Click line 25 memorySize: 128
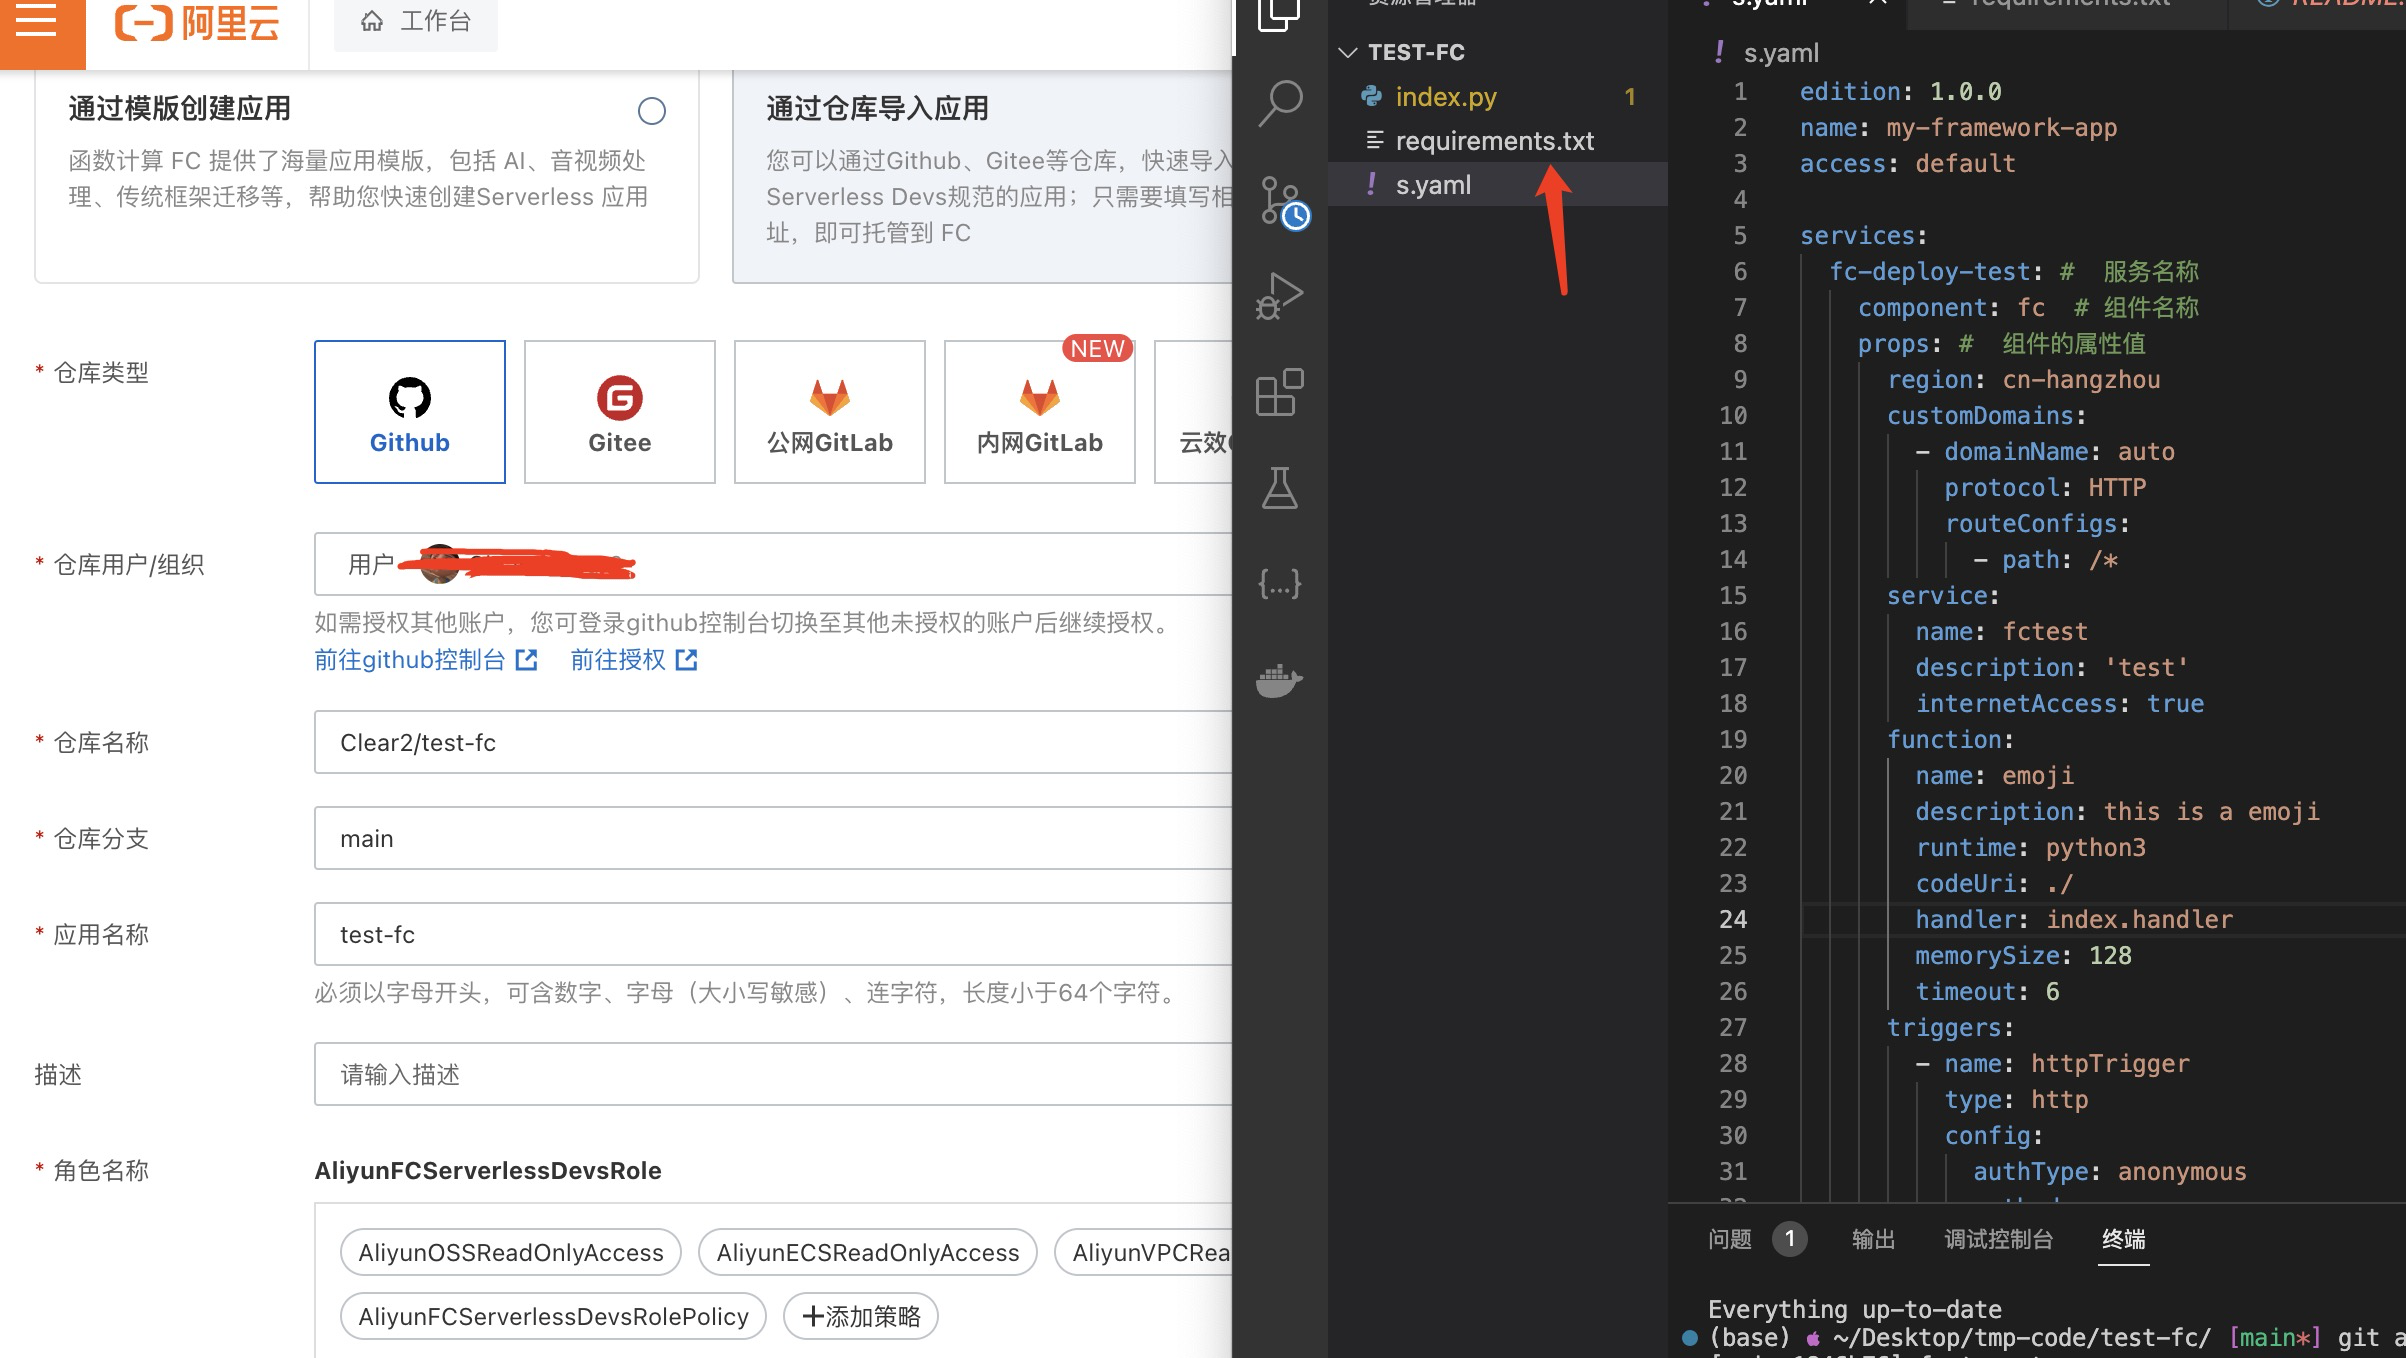 2023,955
